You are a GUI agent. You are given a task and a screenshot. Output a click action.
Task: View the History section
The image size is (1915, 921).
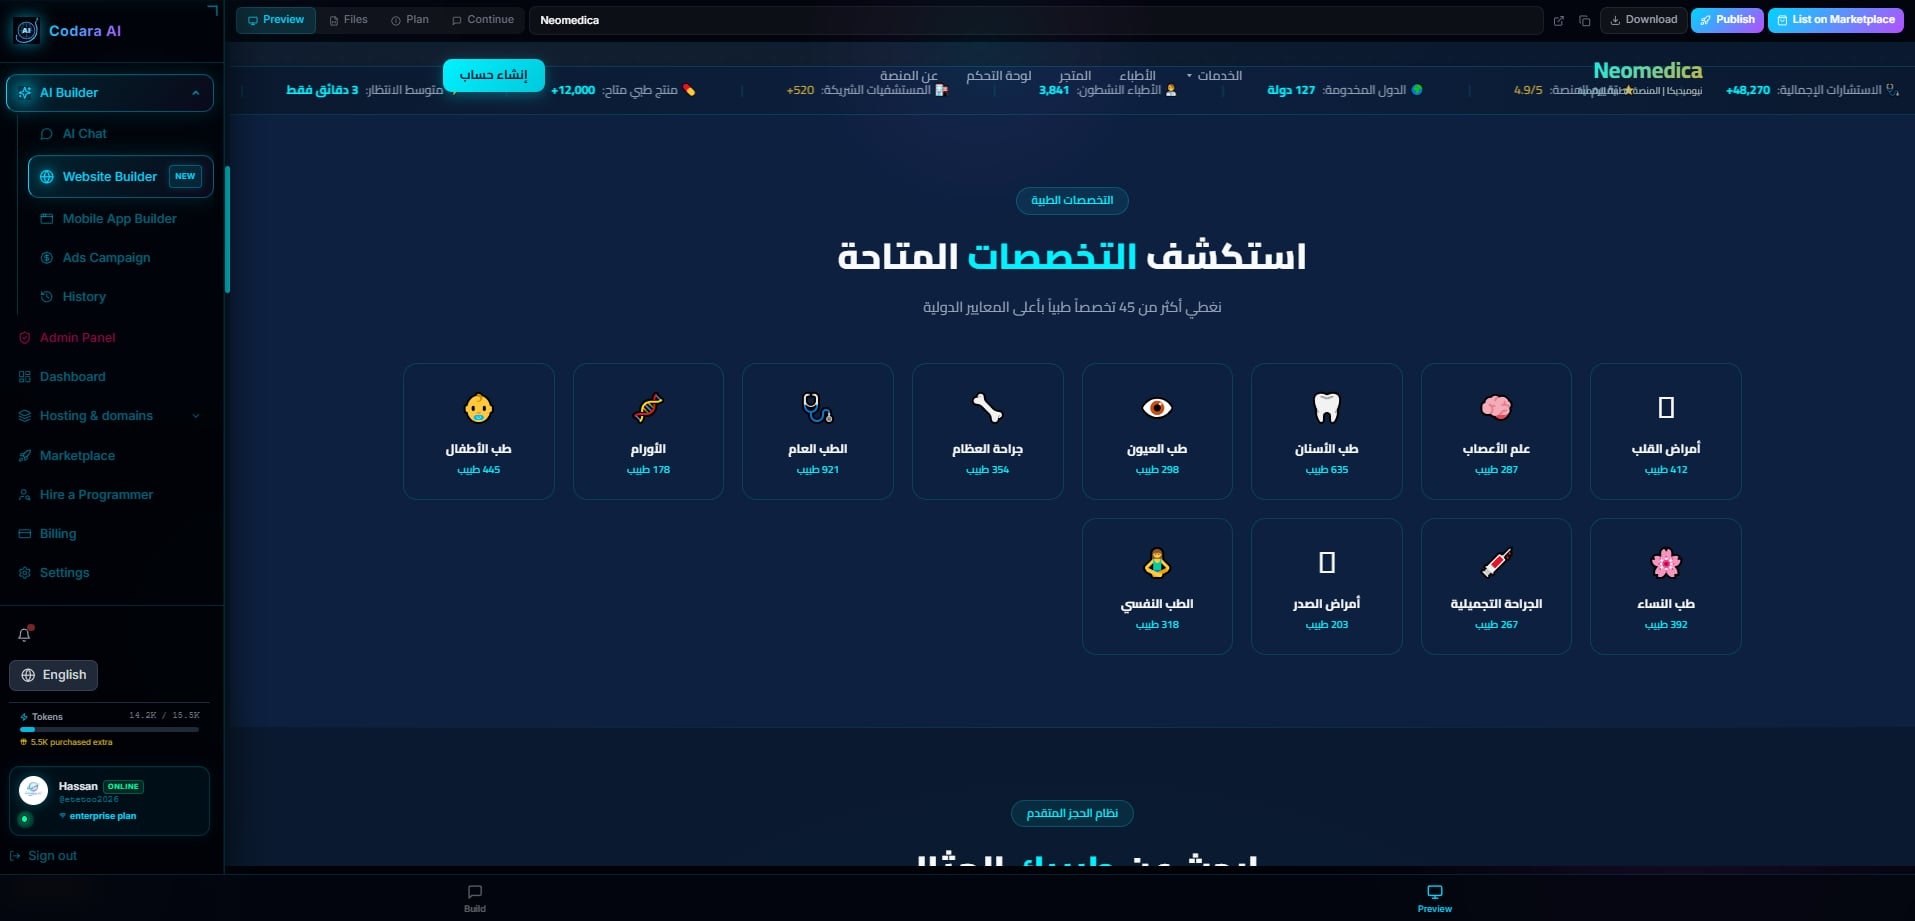tap(82, 296)
